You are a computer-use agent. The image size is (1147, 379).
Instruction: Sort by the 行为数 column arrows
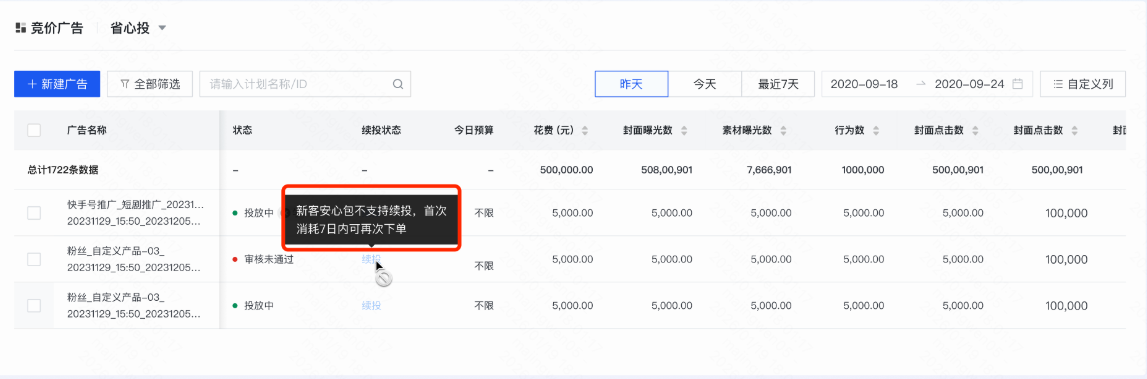tap(876, 131)
